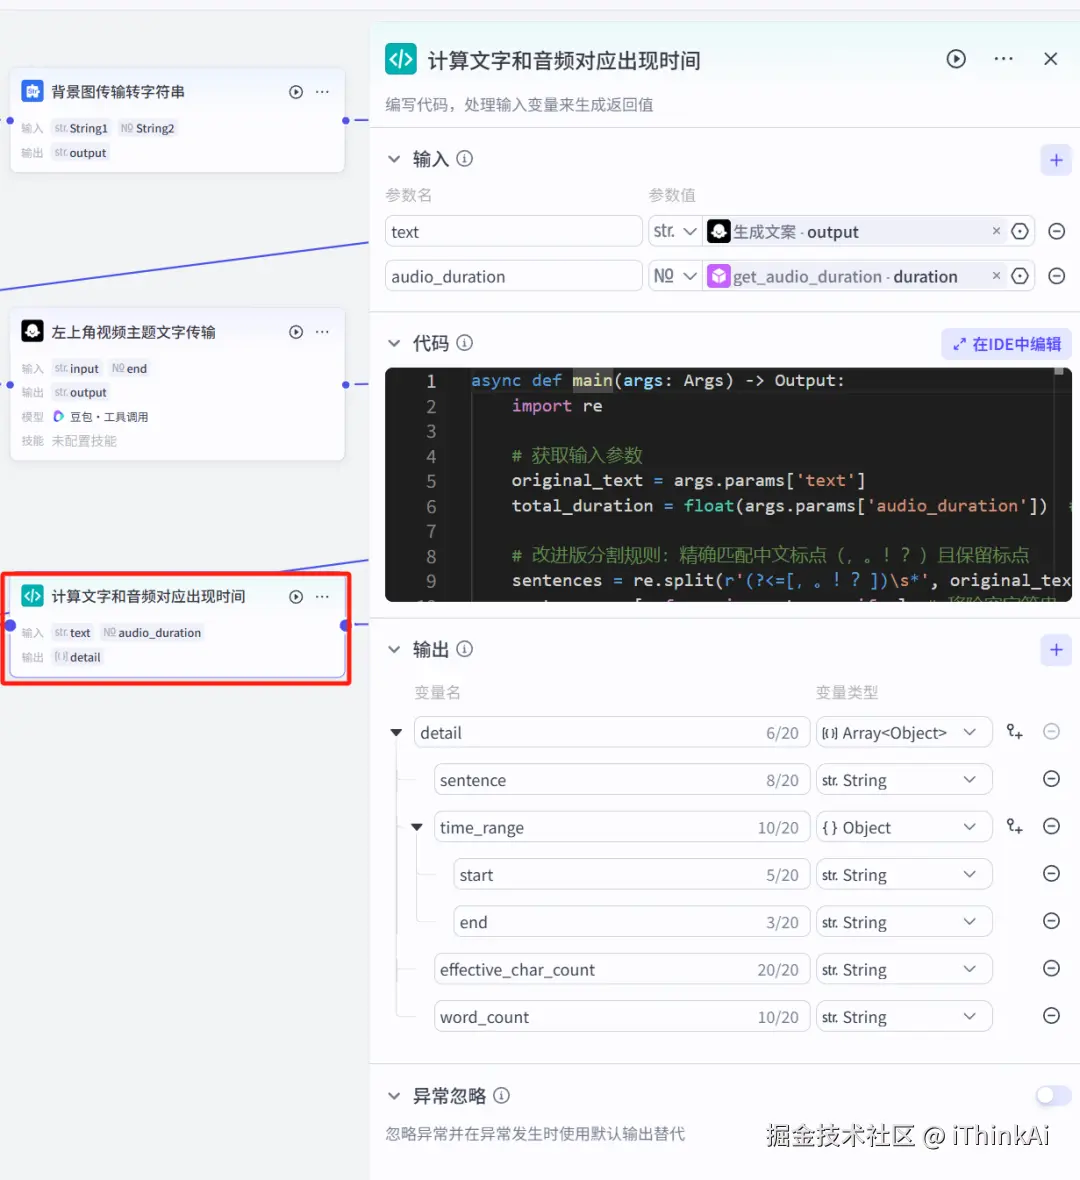Click the 在IDE中编辑 button
This screenshot has height=1180, width=1080.
click(x=1006, y=343)
